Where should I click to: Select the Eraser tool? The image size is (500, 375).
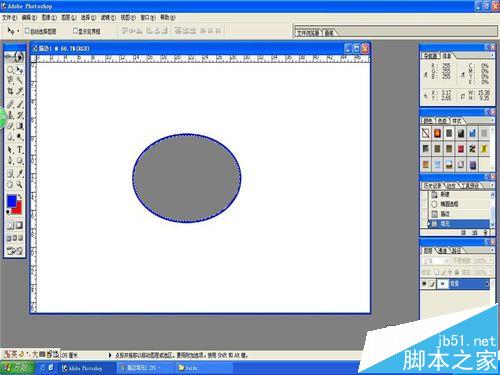click(10, 126)
